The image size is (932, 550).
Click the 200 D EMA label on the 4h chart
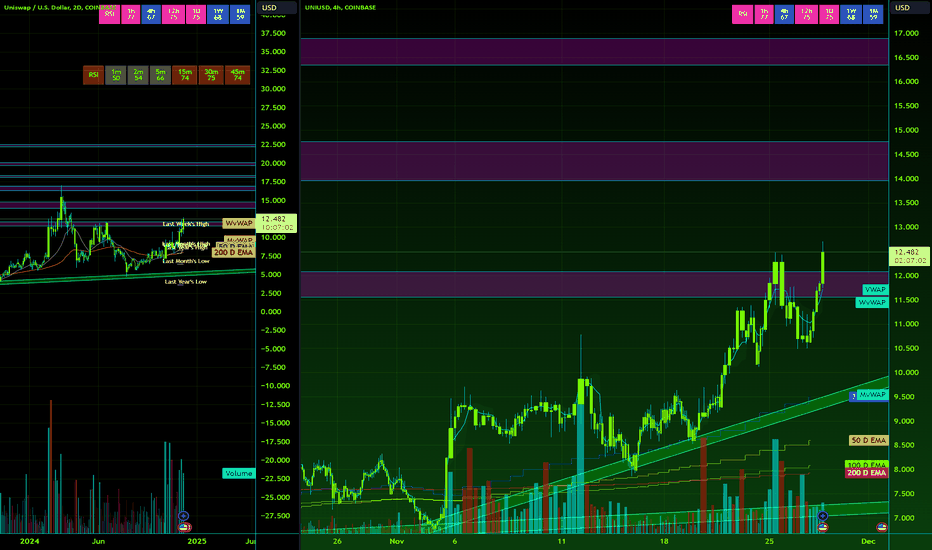tap(867, 473)
